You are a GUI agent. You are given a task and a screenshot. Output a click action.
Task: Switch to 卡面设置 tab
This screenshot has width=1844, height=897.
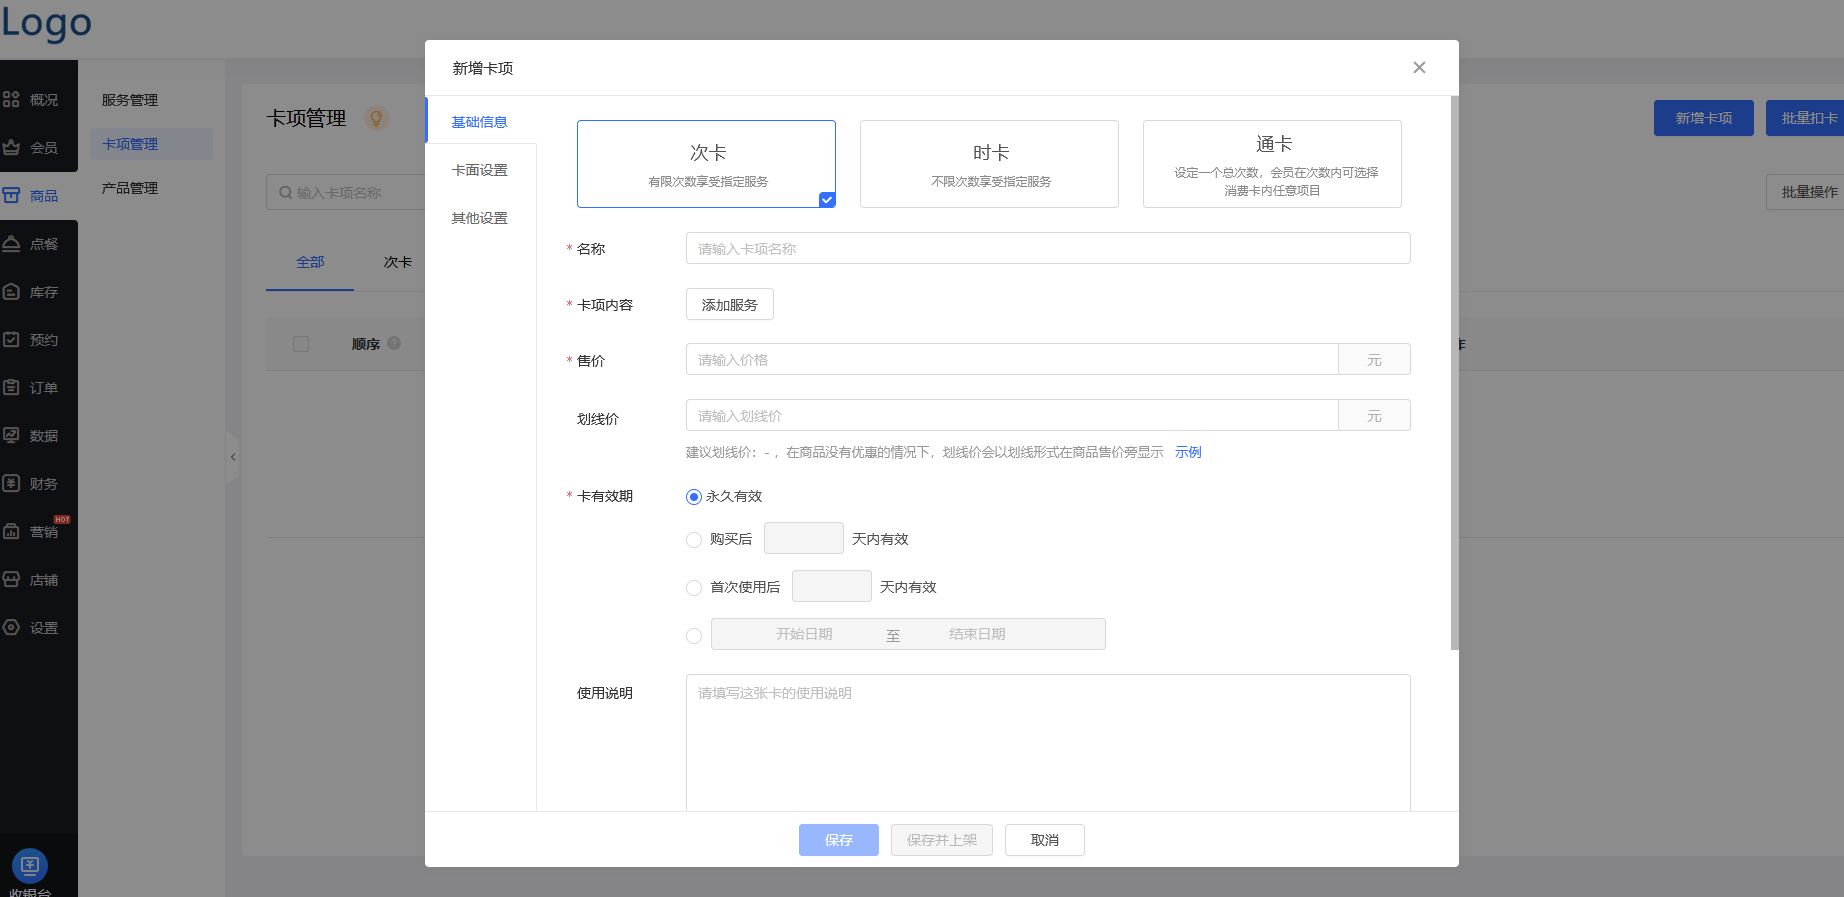click(480, 170)
